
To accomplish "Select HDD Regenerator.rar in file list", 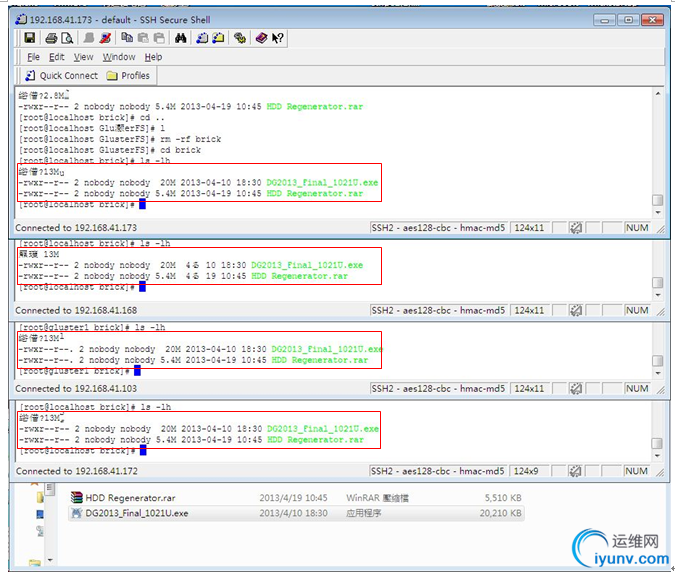I will tap(130, 497).
